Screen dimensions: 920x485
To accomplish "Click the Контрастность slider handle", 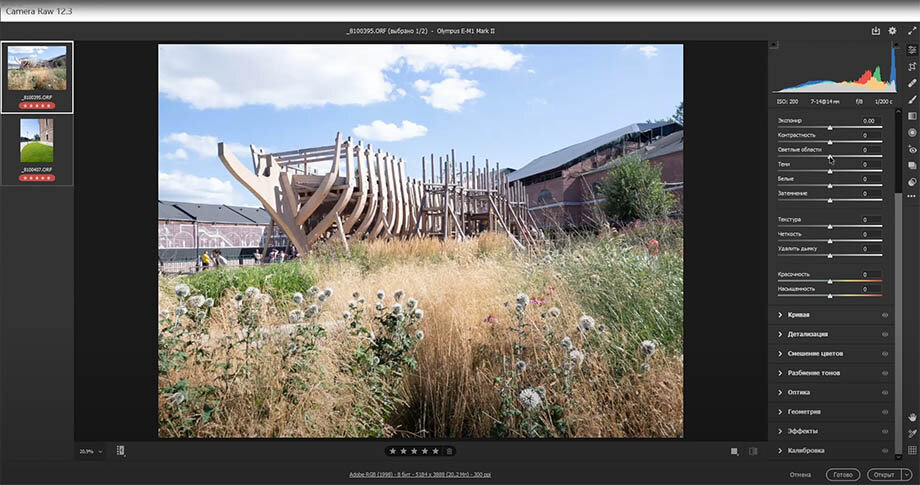I will (830, 142).
